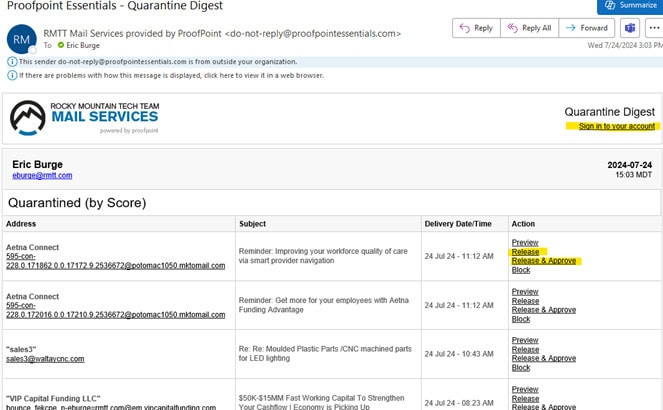Forward this quarantine digest email
The height and width of the screenshot is (410, 663).
tap(587, 28)
